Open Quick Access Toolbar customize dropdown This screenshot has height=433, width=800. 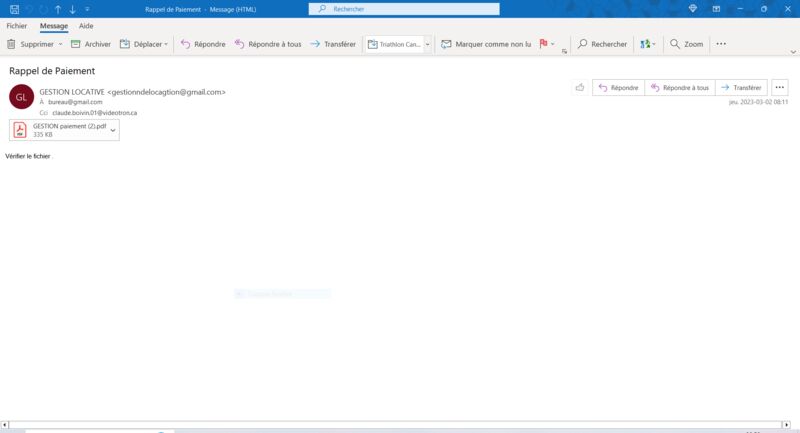[x=87, y=9]
